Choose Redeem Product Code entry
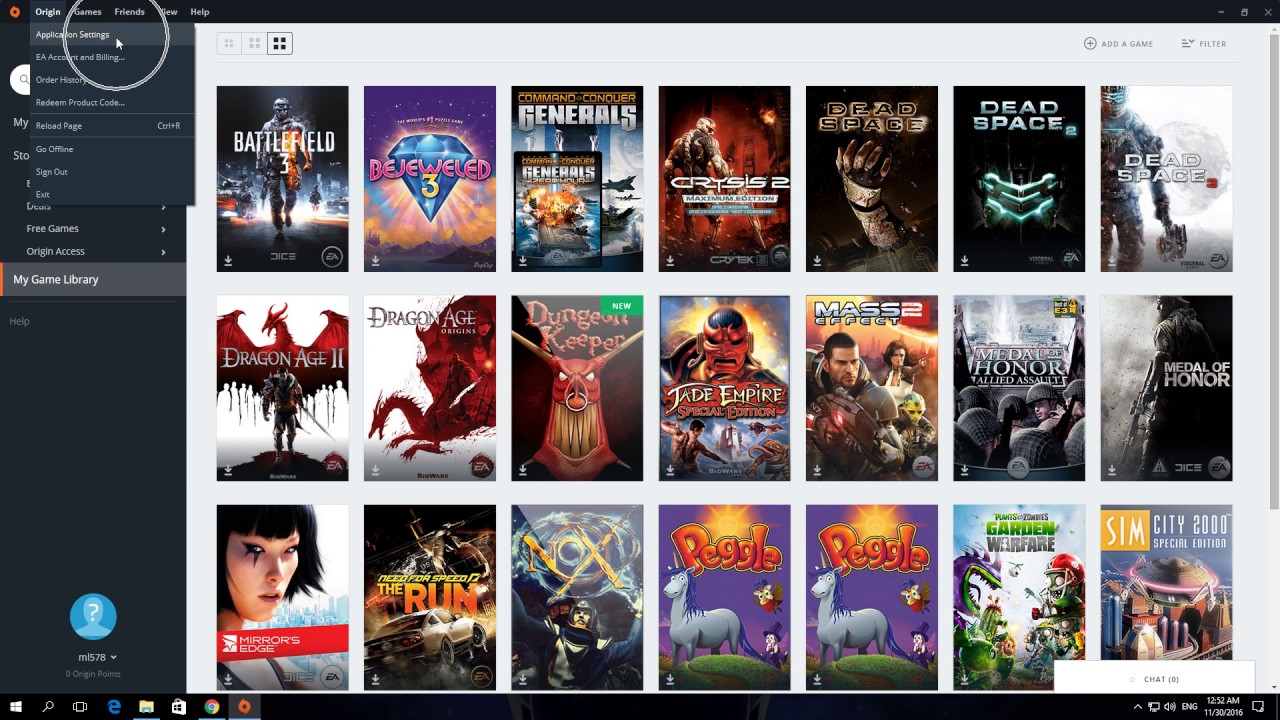1280x720 pixels. point(112,102)
